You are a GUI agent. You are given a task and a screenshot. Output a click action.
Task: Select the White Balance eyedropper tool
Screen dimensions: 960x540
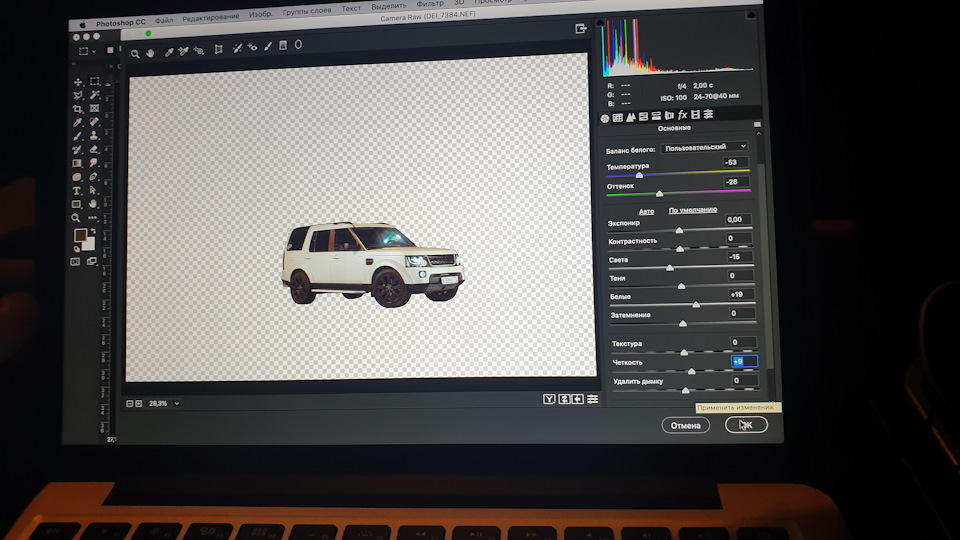[169, 53]
